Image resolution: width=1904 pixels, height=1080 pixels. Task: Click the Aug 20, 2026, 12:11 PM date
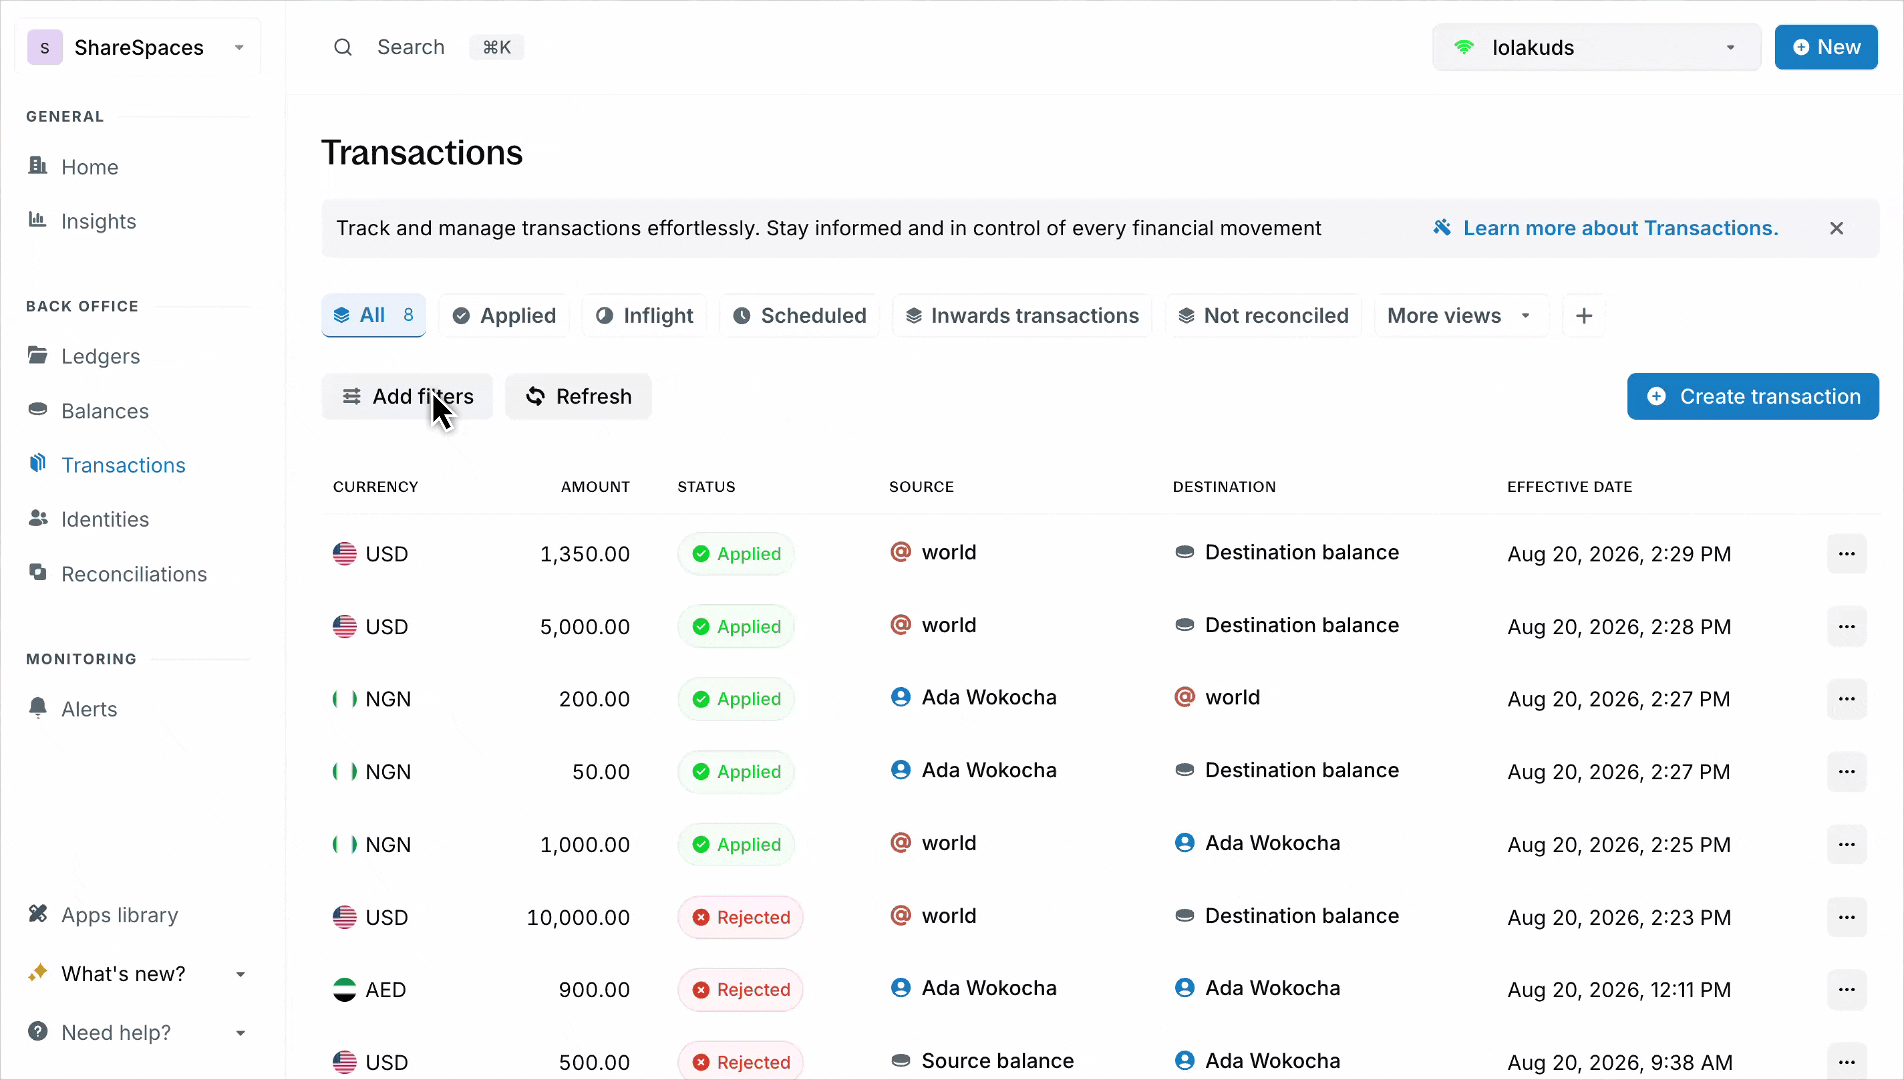[x=1619, y=990]
